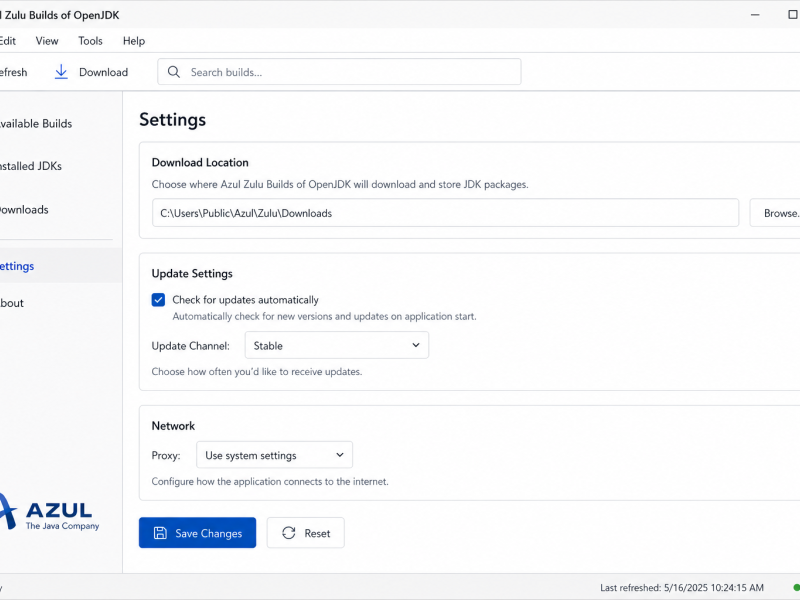Click the window title Zulu Builds of OpenJDK

61,15
